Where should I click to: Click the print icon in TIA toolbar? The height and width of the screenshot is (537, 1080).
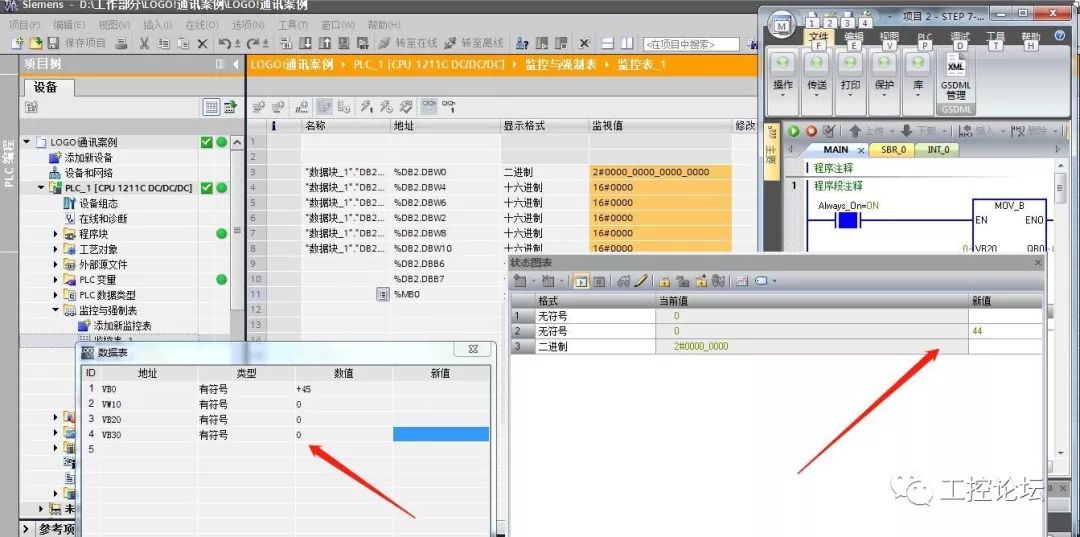[x=122, y=43]
